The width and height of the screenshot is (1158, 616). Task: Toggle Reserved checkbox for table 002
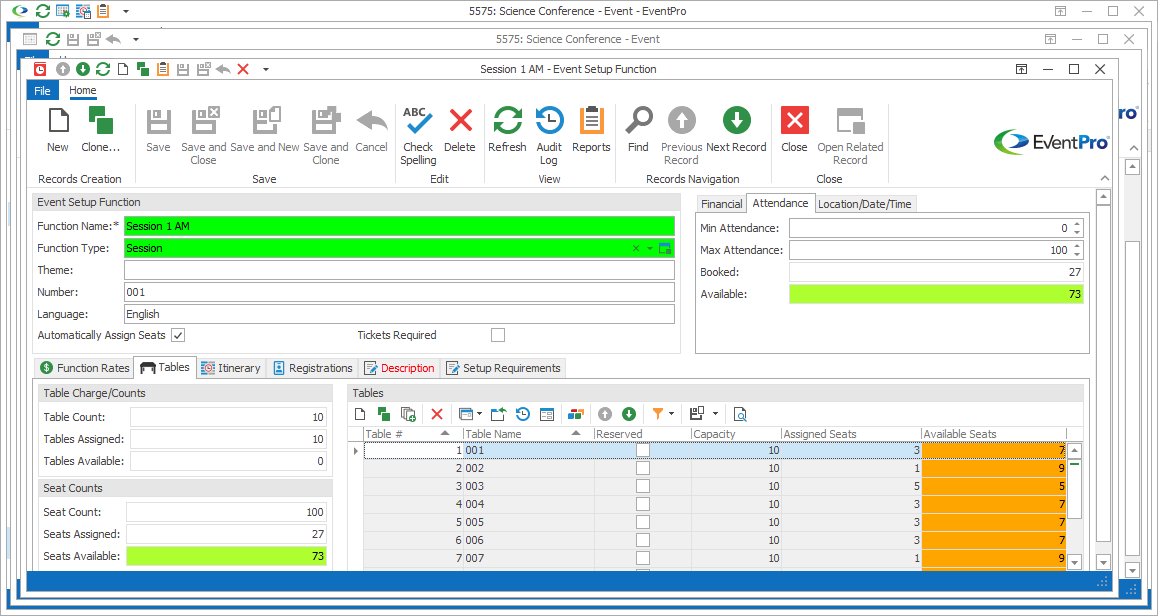pos(643,468)
